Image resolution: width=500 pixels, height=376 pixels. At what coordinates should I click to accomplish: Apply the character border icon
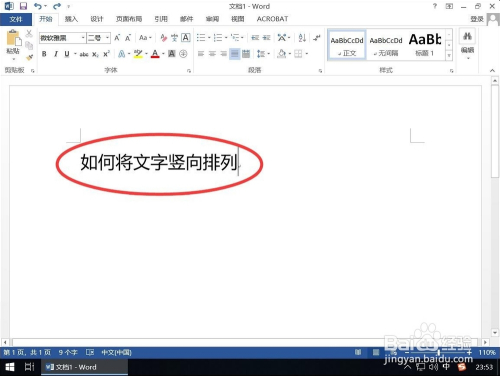click(x=186, y=38)
